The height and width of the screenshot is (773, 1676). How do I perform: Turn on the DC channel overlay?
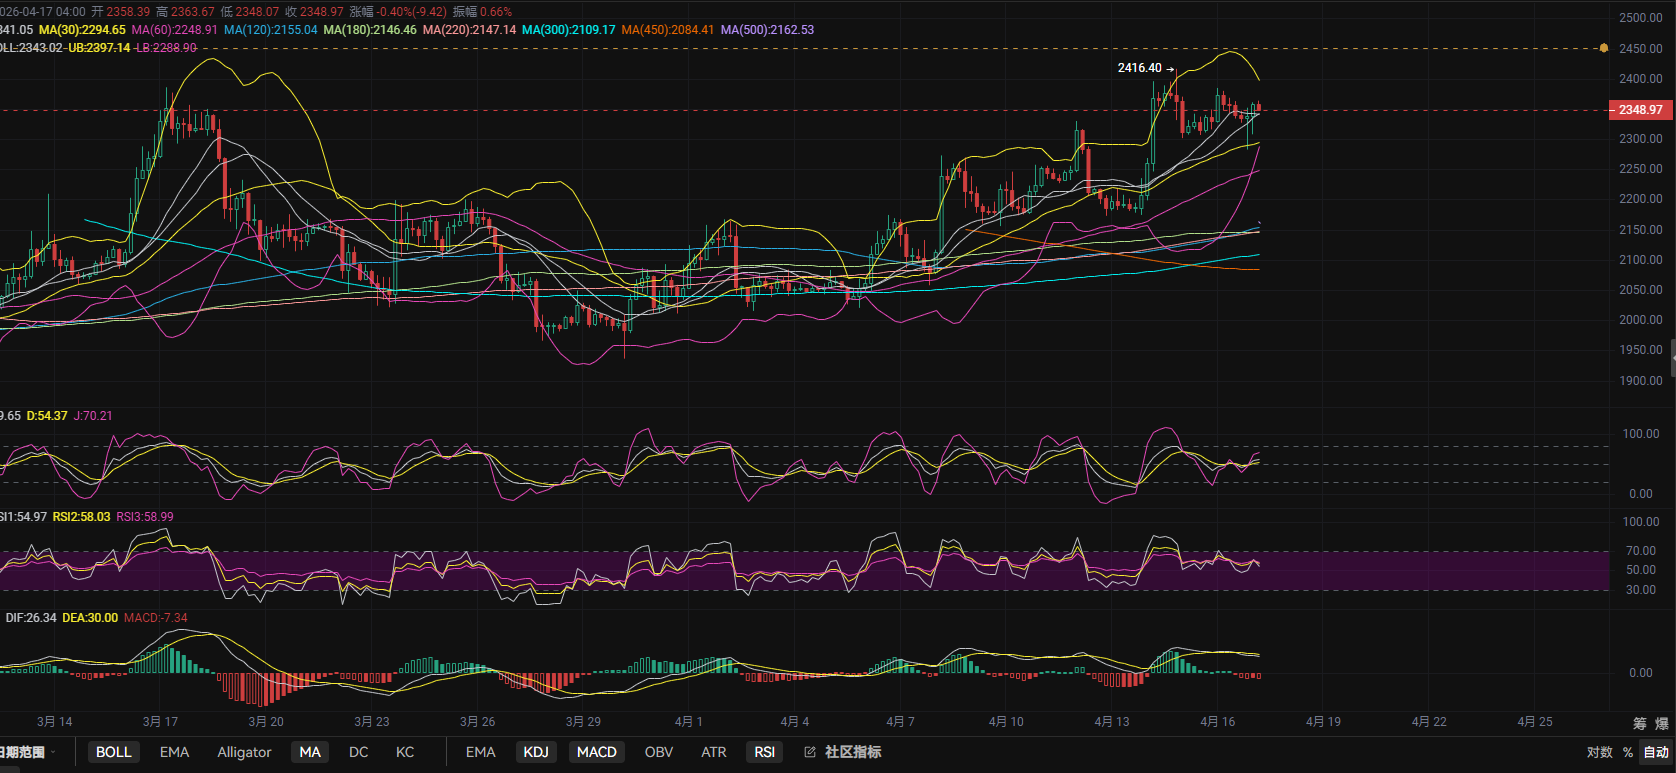pos(358,752)
